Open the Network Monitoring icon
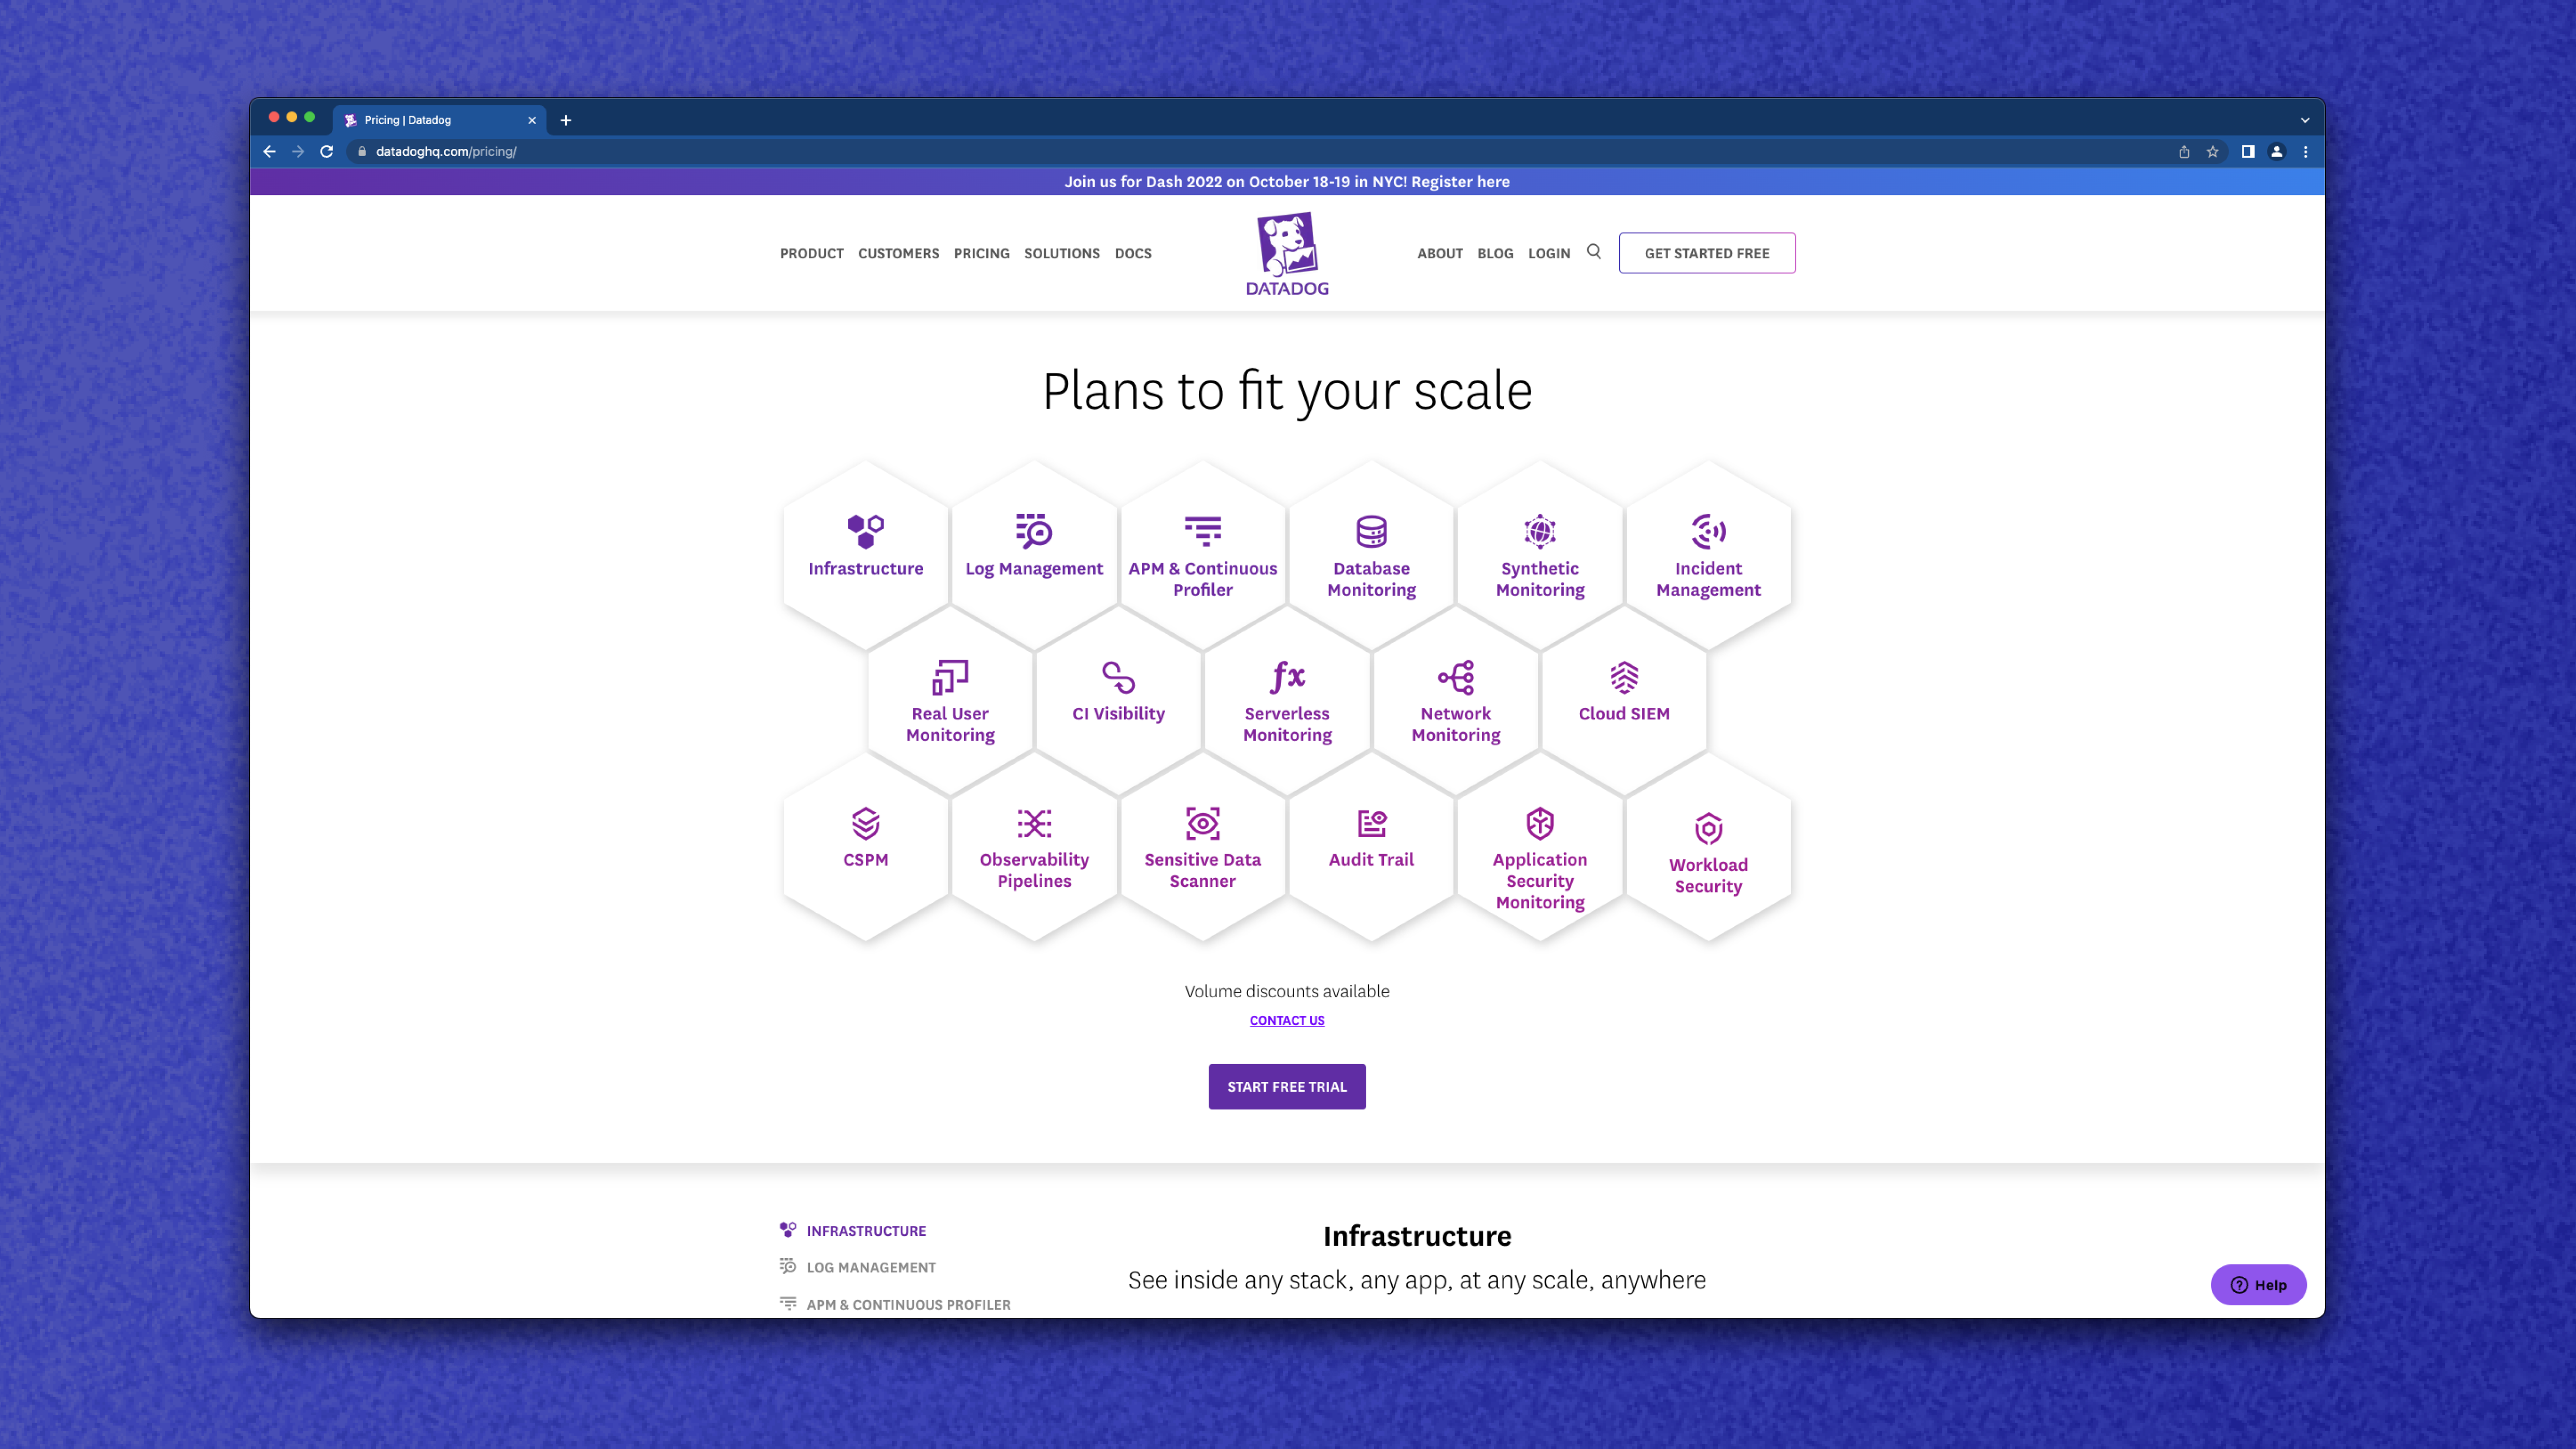The image size is (2576, 1449). pyautogui.click(x=1455, y=677)
